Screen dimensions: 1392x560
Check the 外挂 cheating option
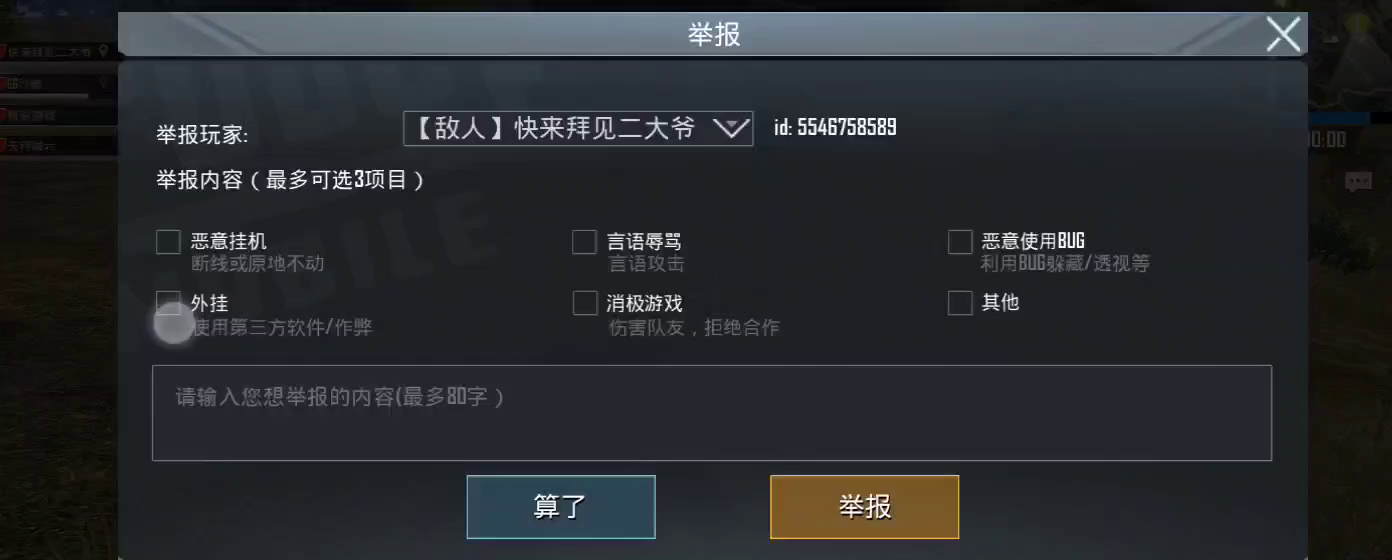click(x=168, y=303)
